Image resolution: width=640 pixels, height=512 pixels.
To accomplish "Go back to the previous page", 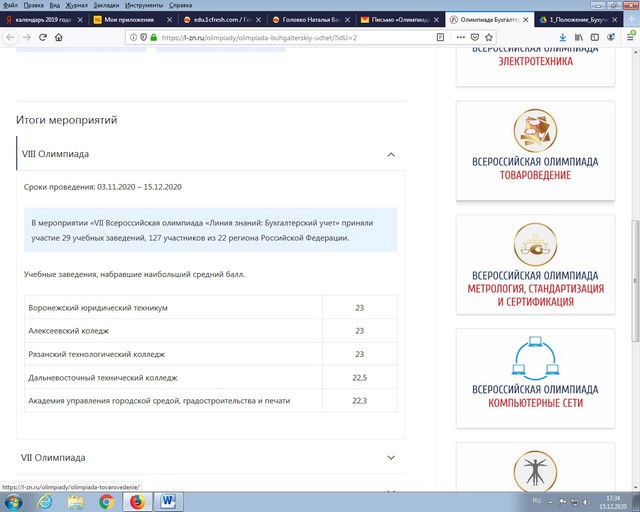I will tap(11, 37).
